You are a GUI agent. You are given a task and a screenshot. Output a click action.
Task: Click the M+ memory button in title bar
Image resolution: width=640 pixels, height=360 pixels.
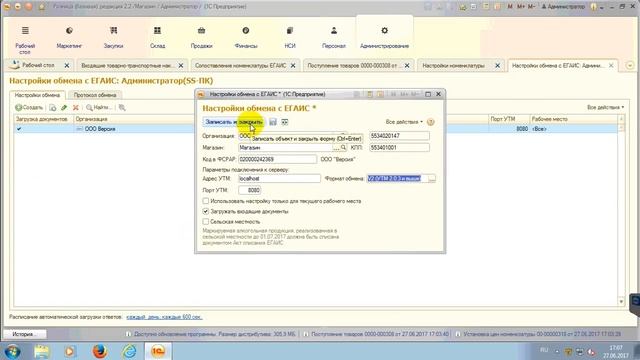(x=521, y=7)
